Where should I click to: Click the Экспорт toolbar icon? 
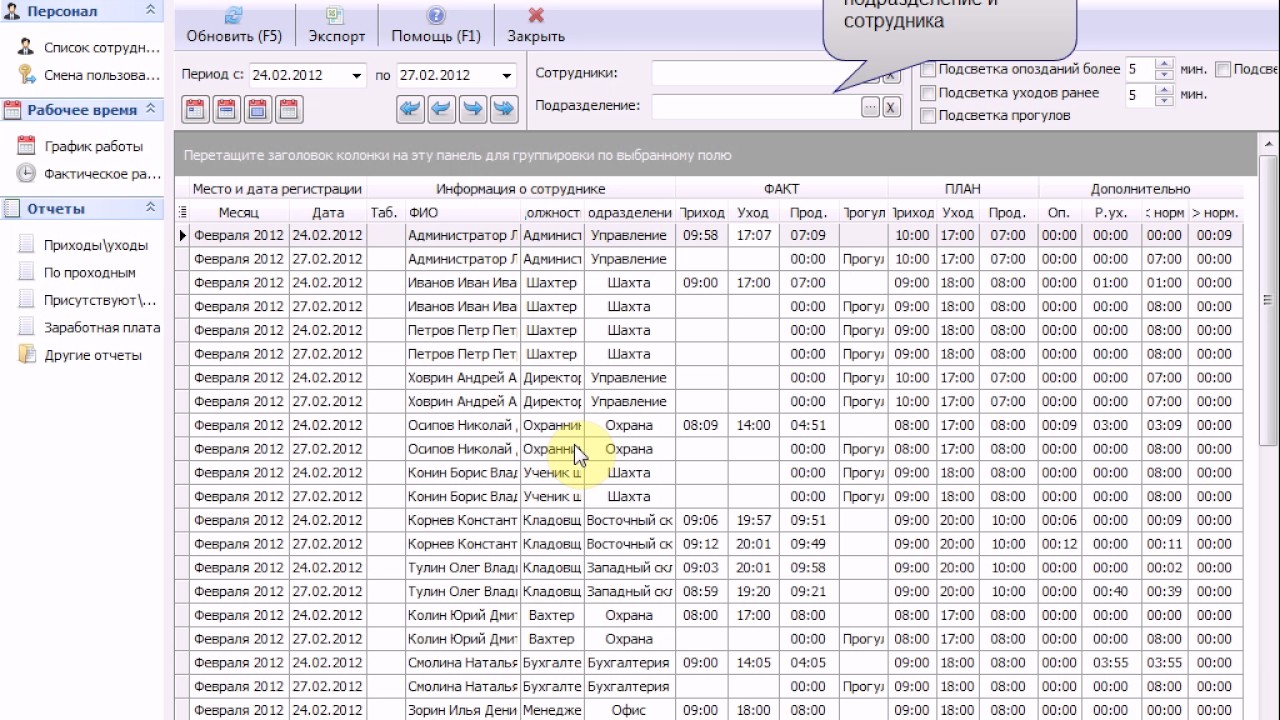coord(336,16)
